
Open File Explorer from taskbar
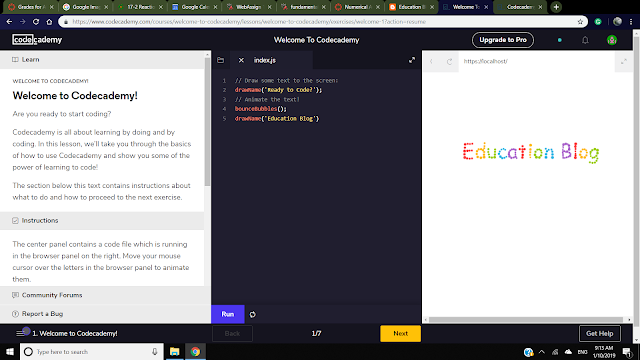pos(174,351)
